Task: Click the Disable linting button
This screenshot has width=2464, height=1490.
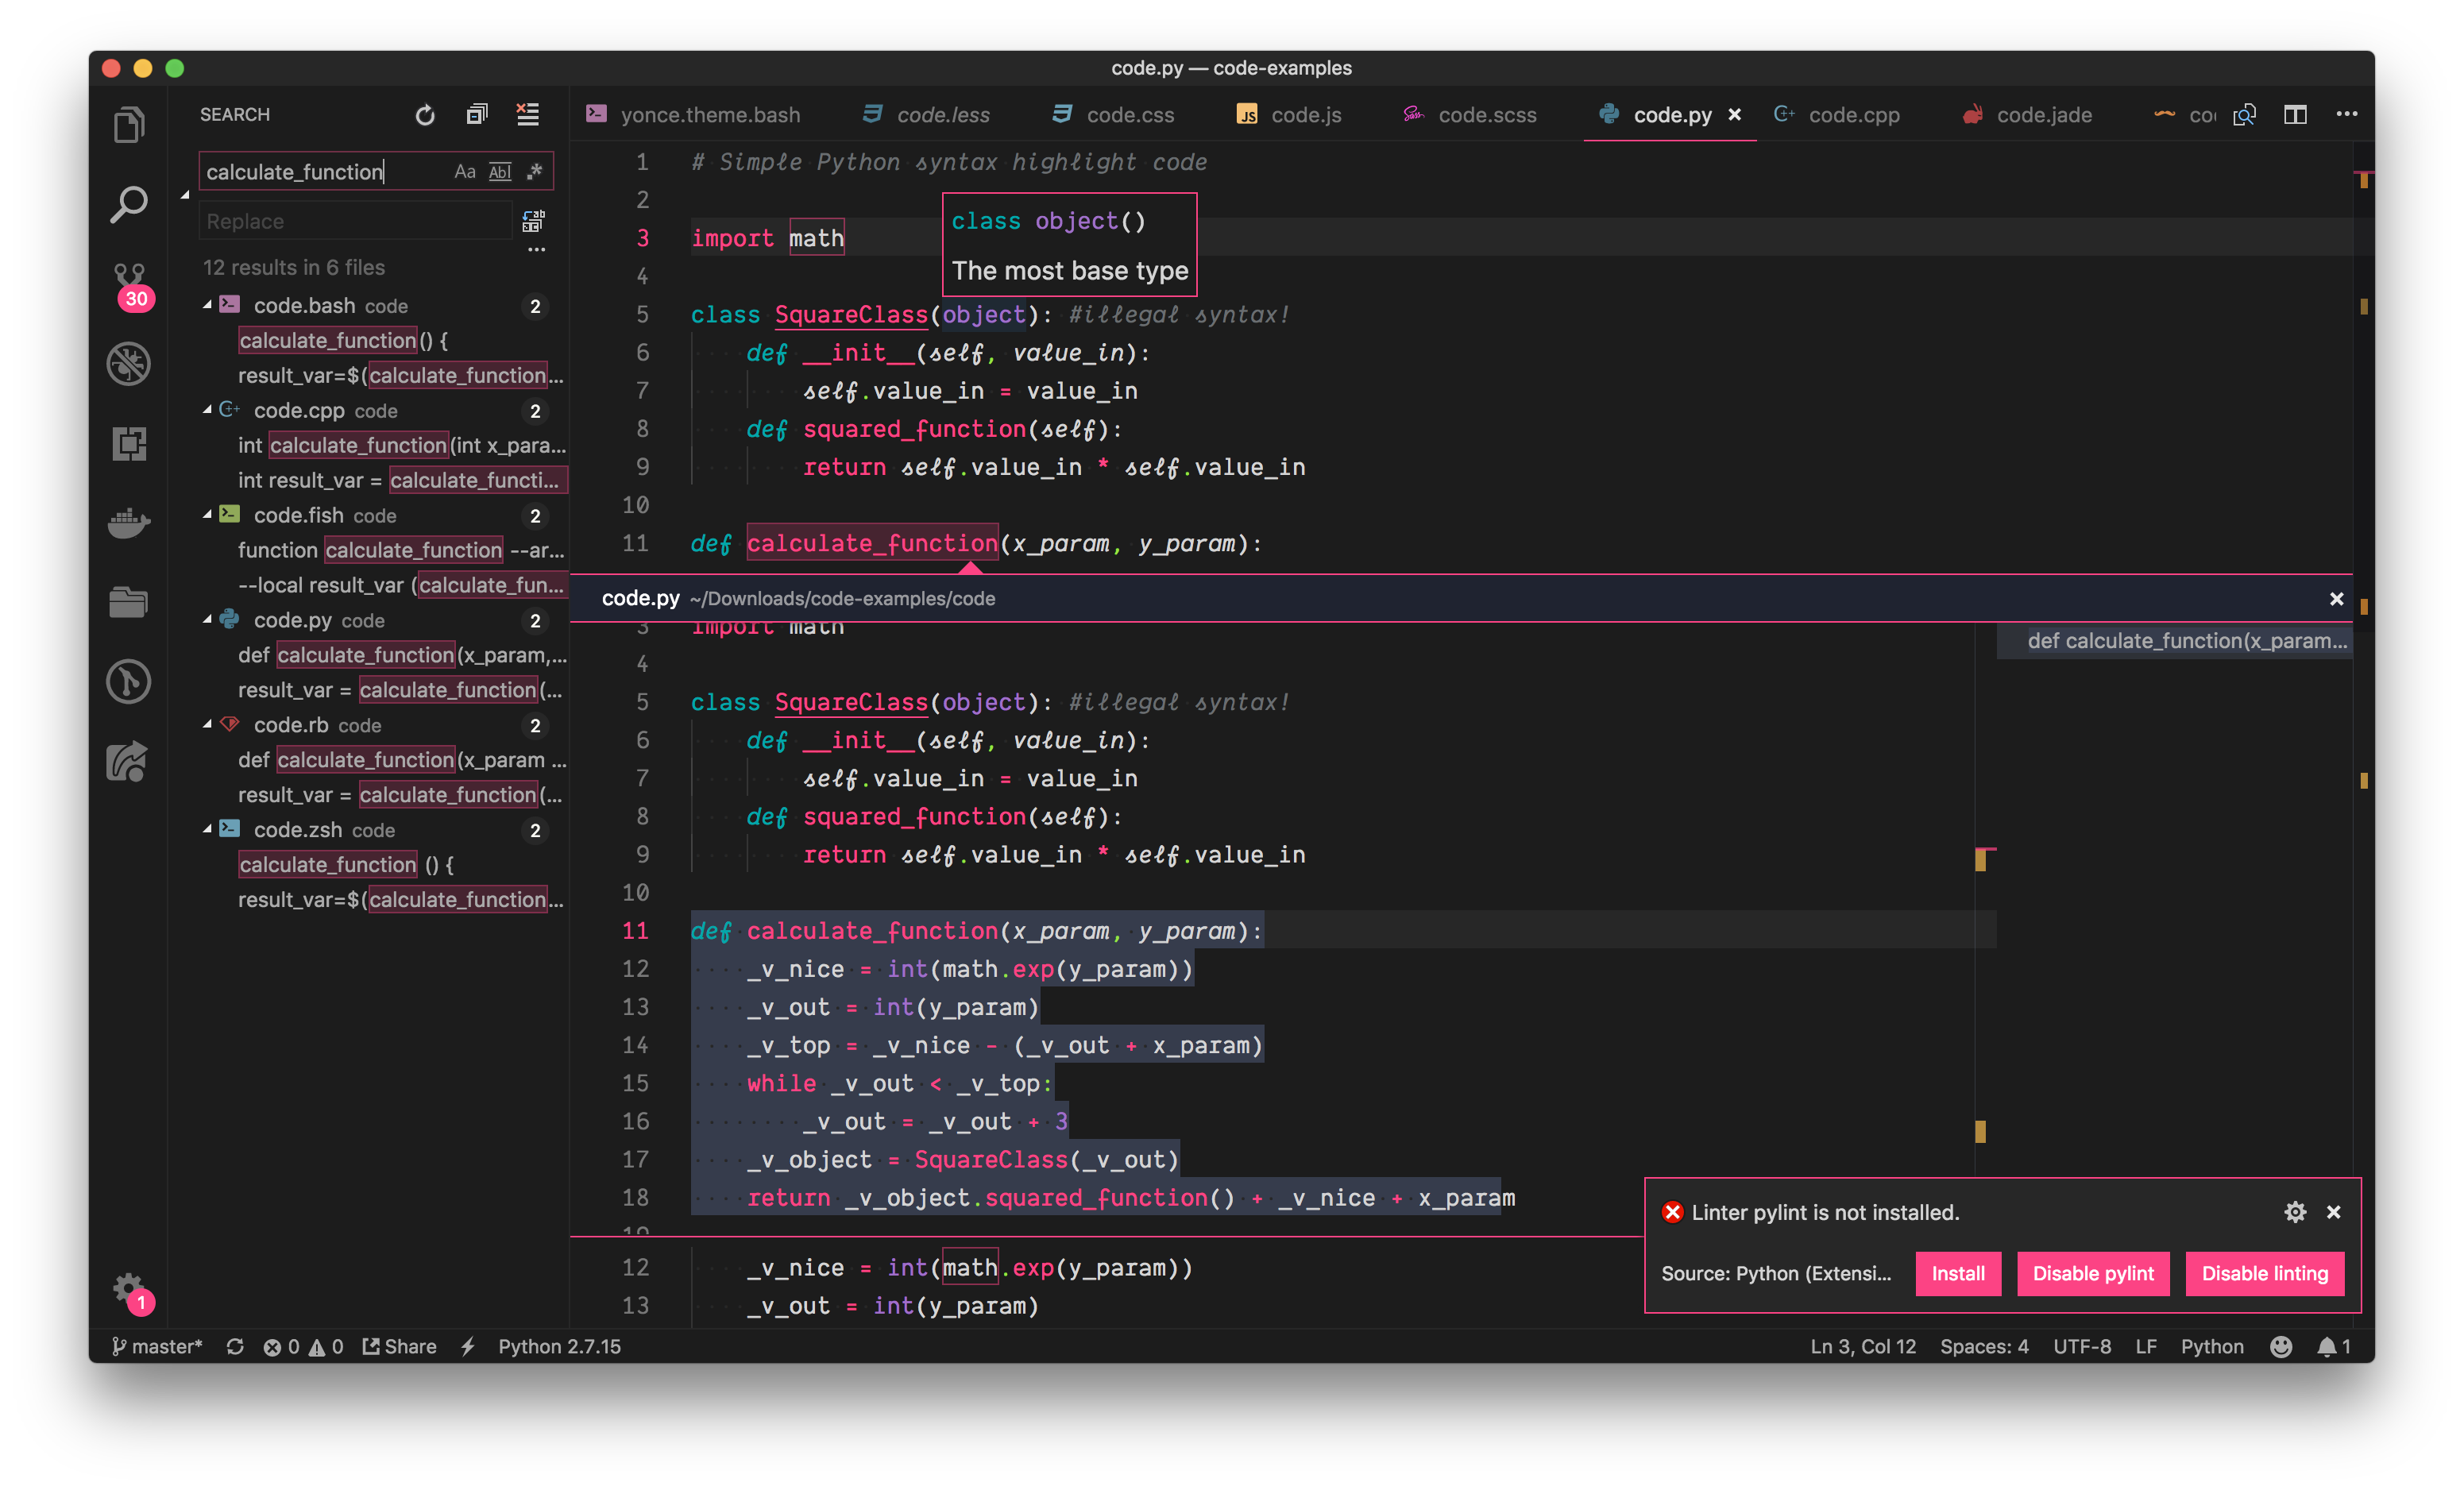Action: tap(2264, 1273)
